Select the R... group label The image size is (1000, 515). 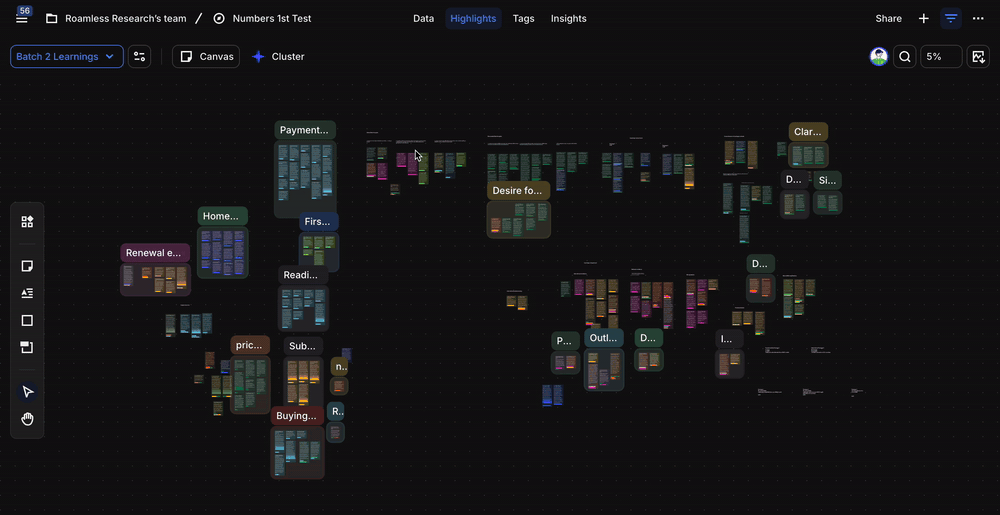[335, 411]
